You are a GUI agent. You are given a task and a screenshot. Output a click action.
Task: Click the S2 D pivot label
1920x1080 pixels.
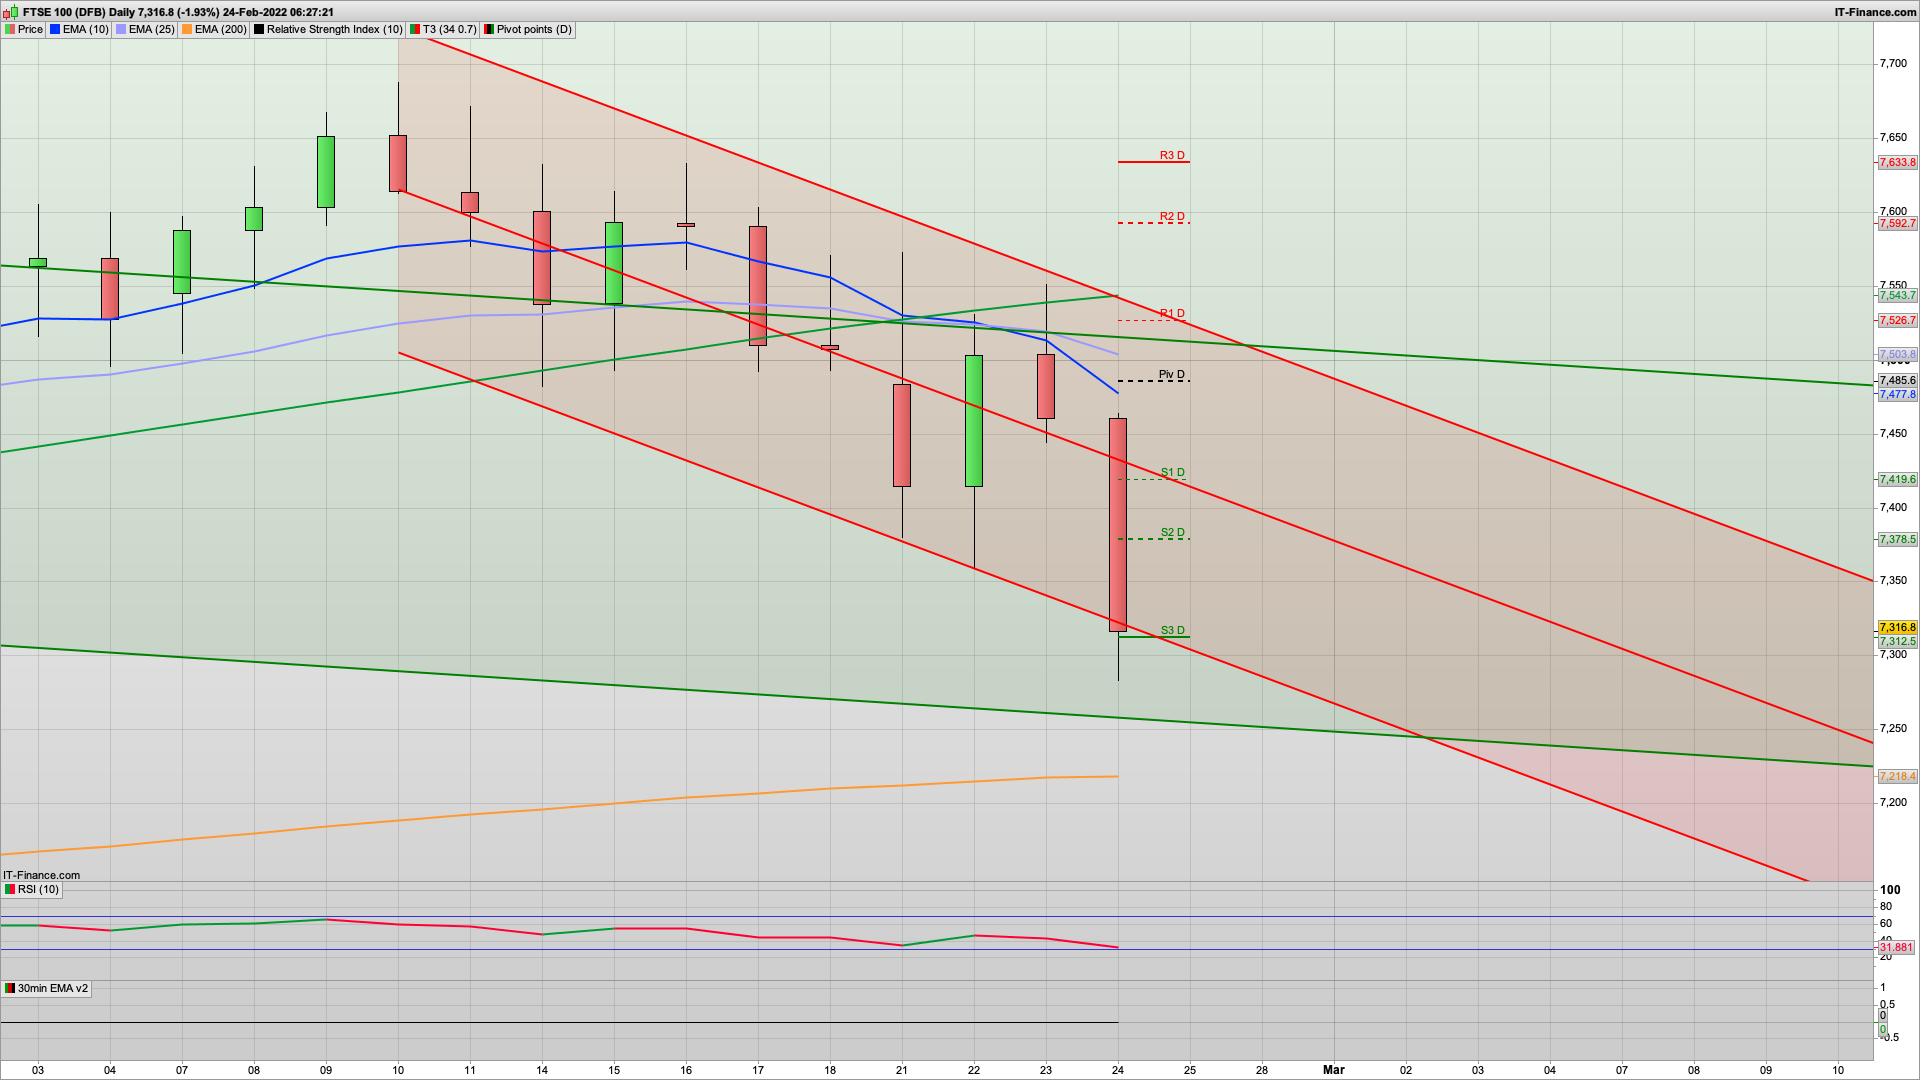(1172, 532)
